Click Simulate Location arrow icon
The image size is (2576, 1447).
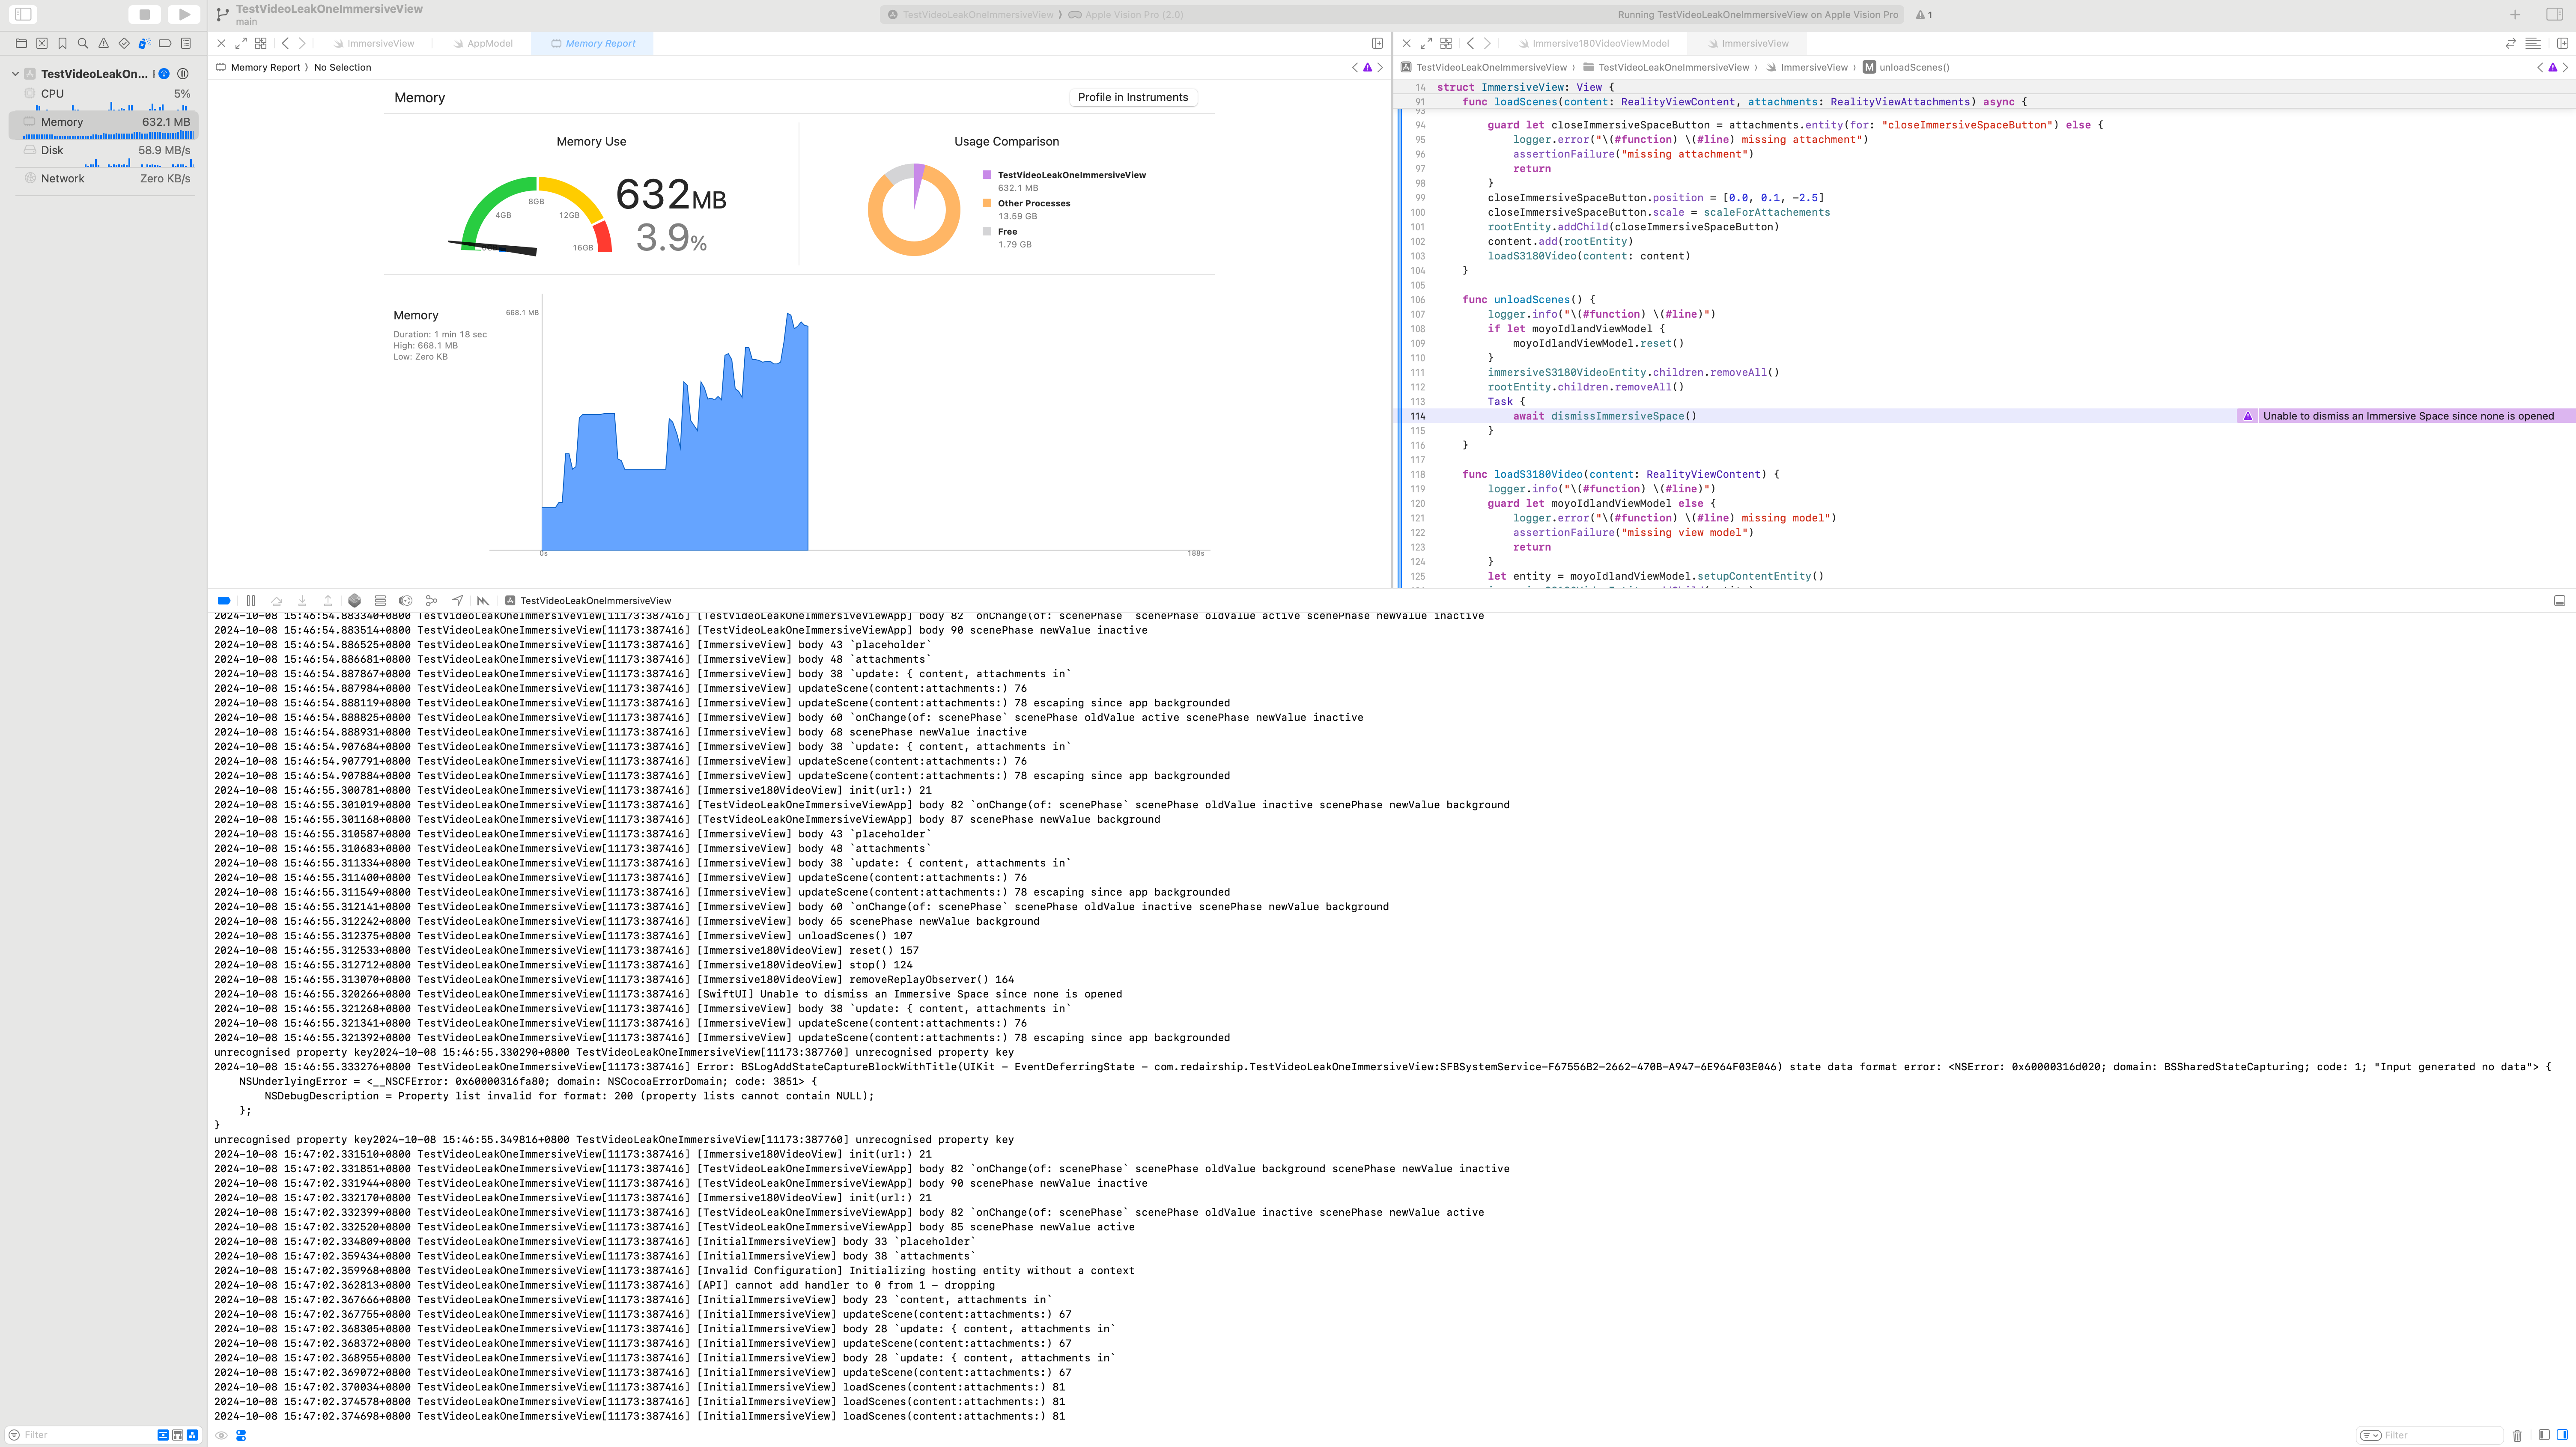click(457, 601)
